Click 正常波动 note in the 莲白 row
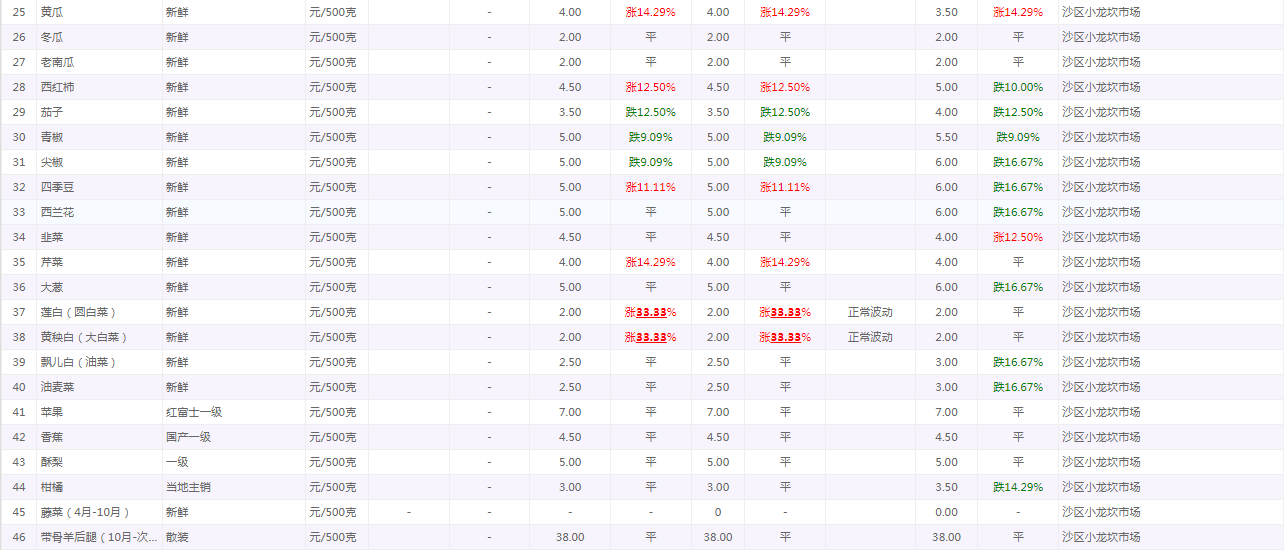Screen dimensions: 1284x550 [869, 312]
